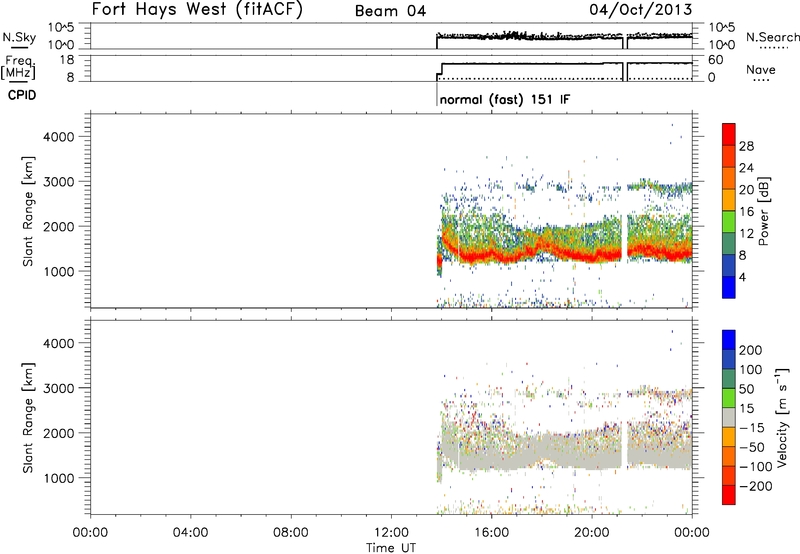Click the '16:00' time tick label

click(491, 533)
